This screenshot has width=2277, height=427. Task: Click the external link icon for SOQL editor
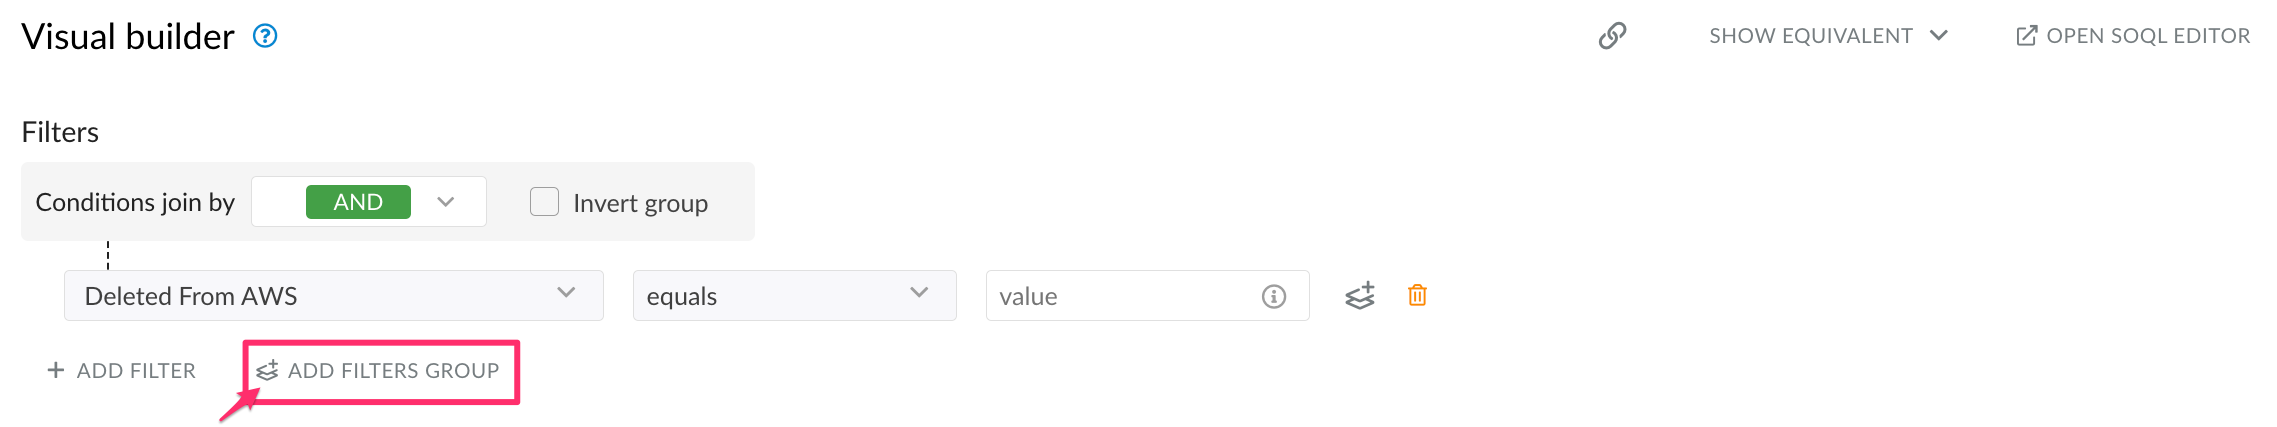tap(2026, 36)
